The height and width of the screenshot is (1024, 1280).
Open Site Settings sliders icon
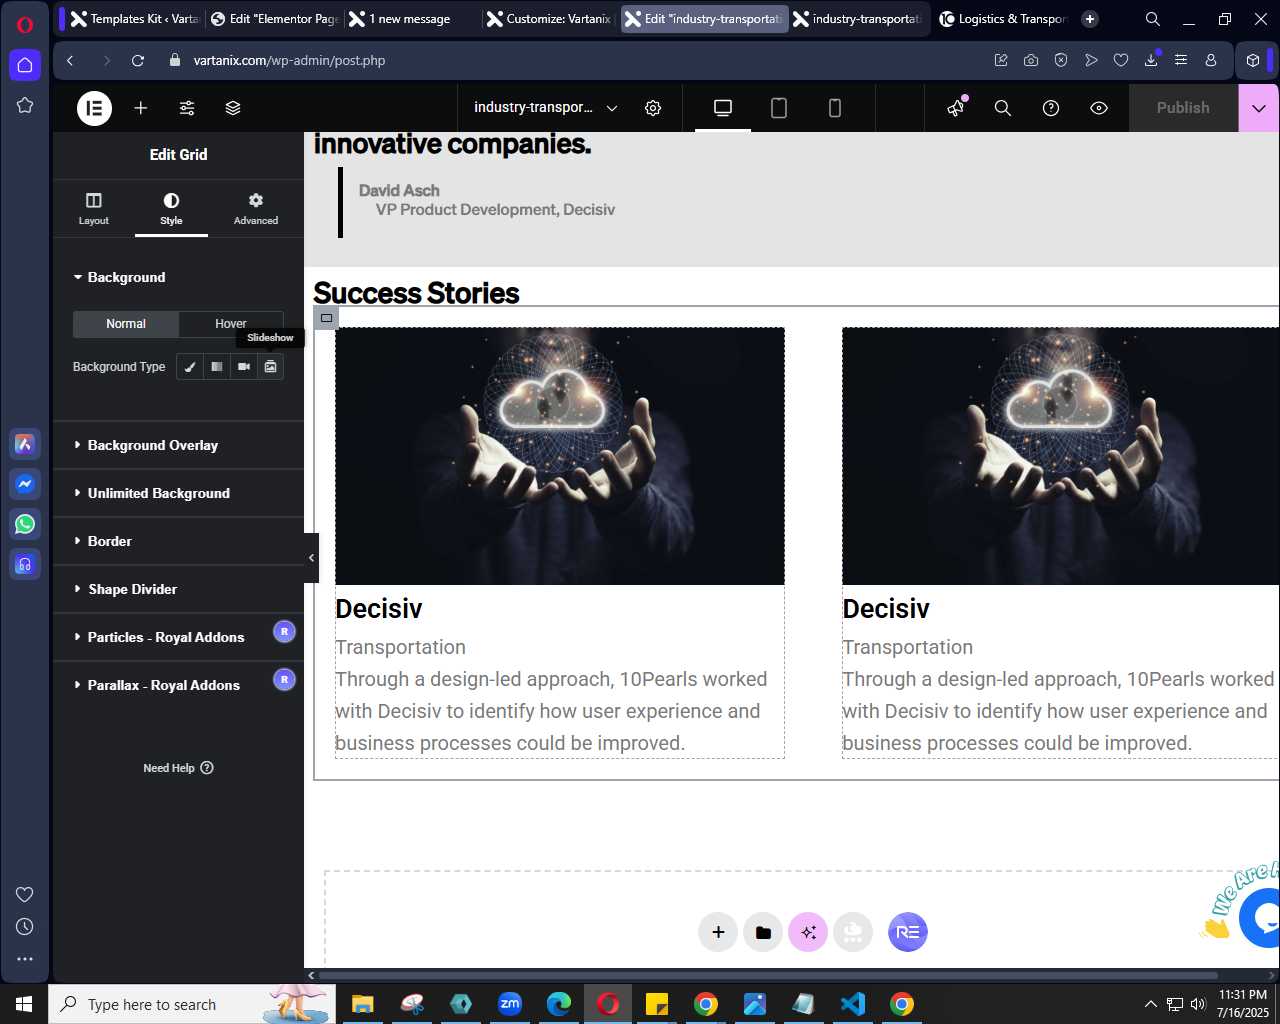tap(187, 108)
